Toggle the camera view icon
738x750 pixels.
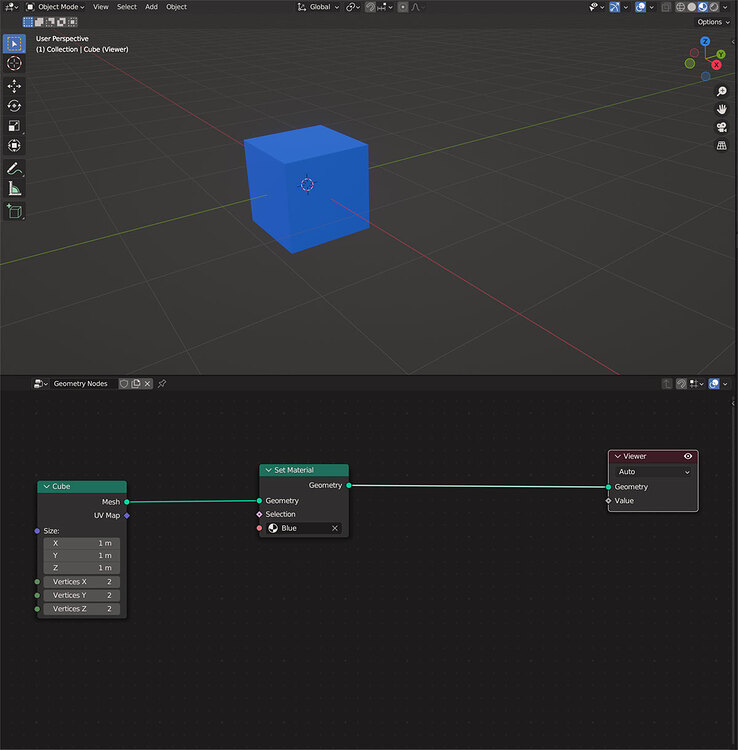pyautogui.click(x=722, y=127)
